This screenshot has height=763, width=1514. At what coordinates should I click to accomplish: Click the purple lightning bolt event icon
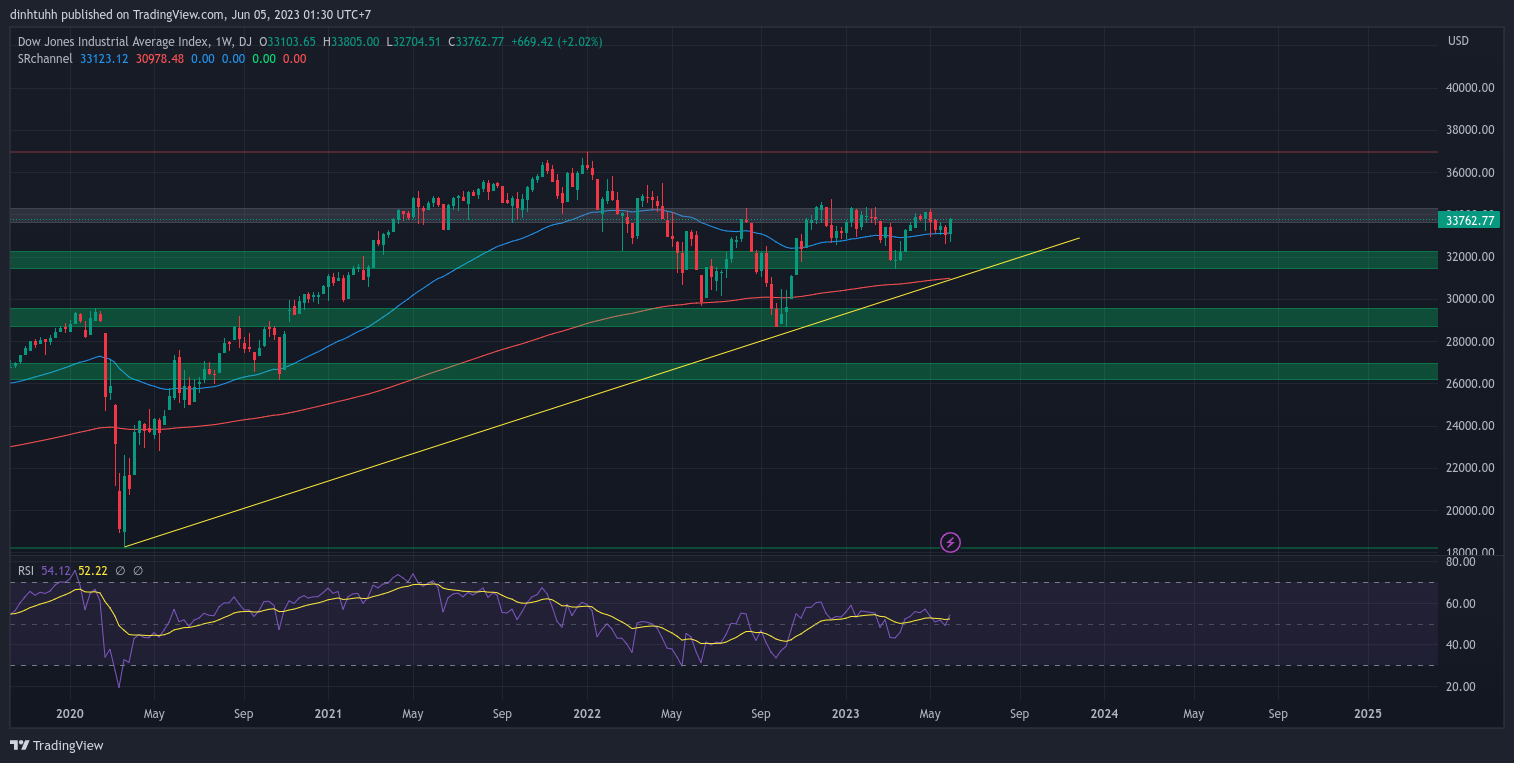tap(951, 542)
